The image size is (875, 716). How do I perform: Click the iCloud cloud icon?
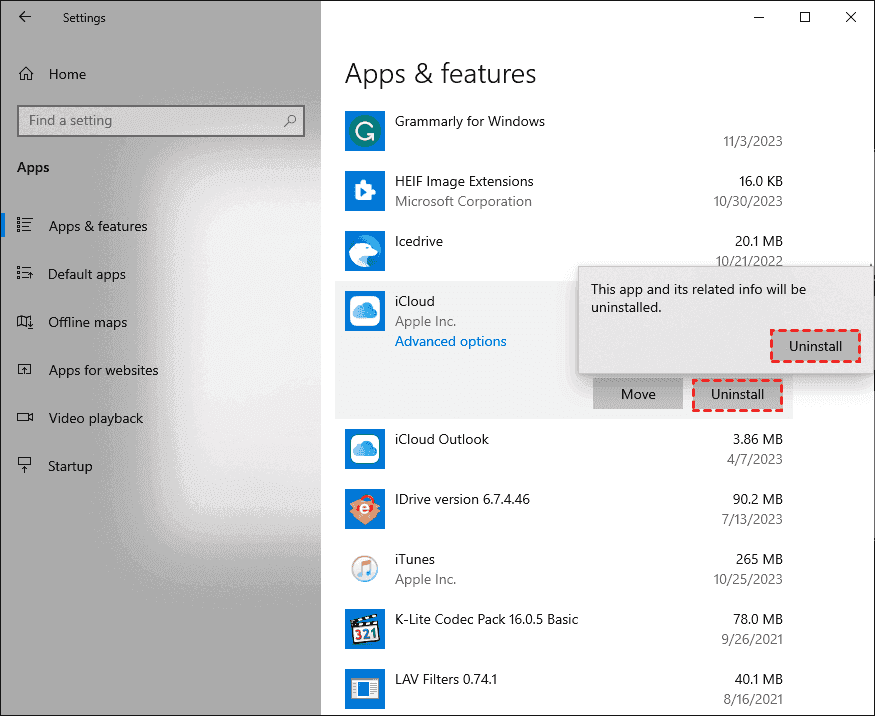(364, 311)
